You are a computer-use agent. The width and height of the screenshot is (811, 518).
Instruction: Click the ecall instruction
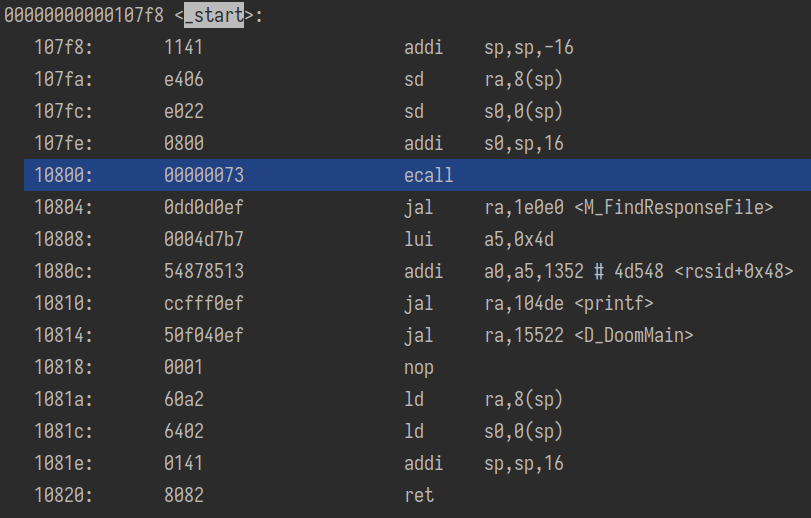[x=428, y=175]
